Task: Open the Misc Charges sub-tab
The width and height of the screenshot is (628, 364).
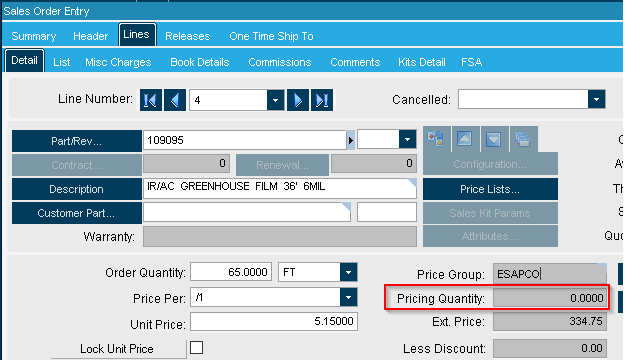Action: coord(118,62)
